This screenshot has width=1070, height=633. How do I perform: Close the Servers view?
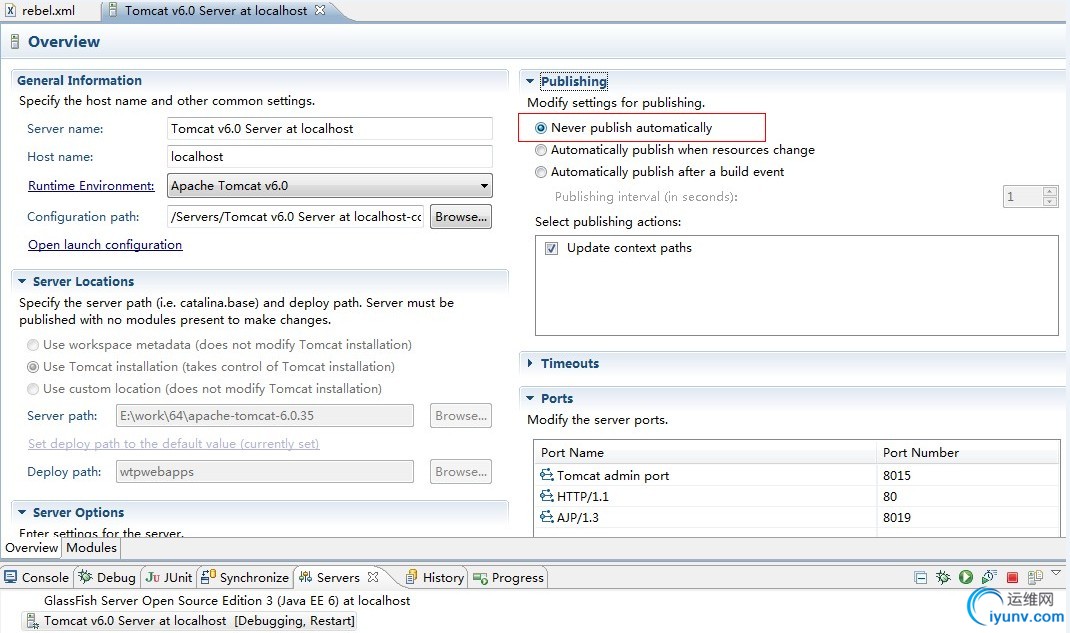click(373, 577)
